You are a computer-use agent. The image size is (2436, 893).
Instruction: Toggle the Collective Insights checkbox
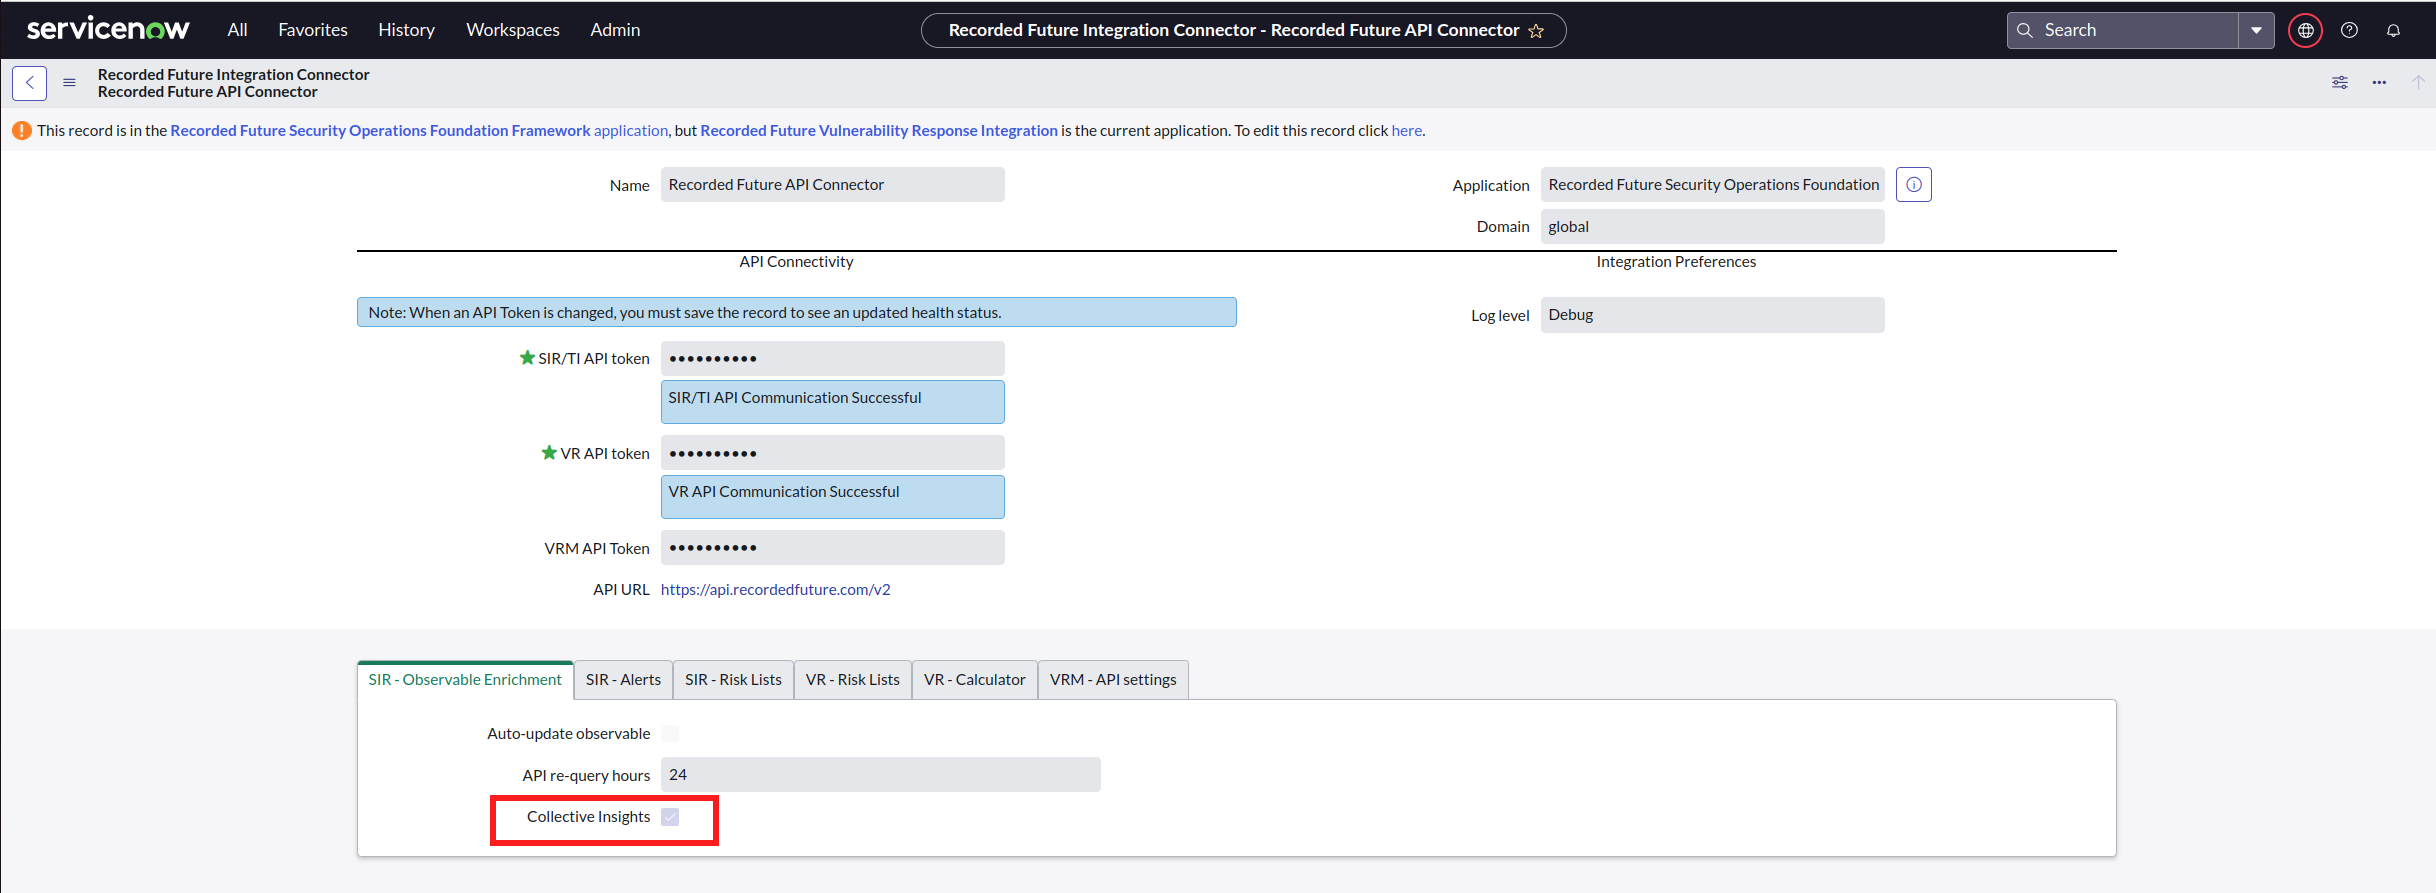coord(670,817)
